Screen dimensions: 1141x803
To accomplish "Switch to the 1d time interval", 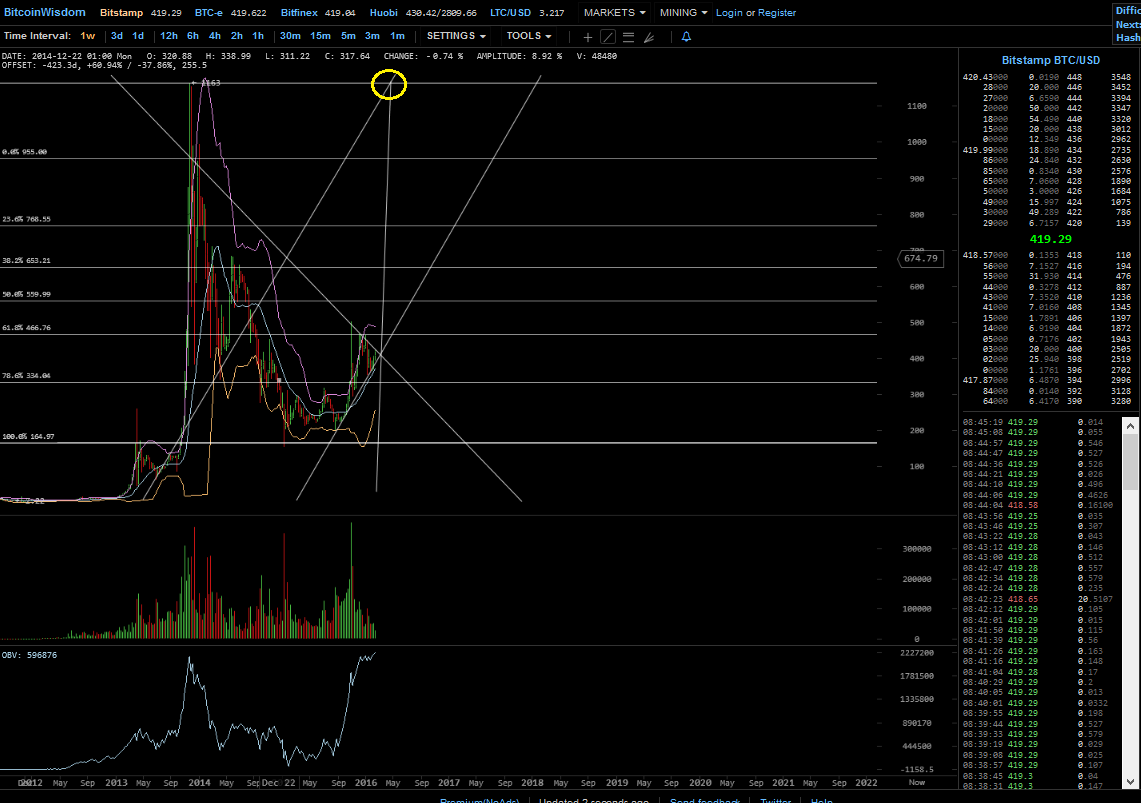I will coord(138,36).
